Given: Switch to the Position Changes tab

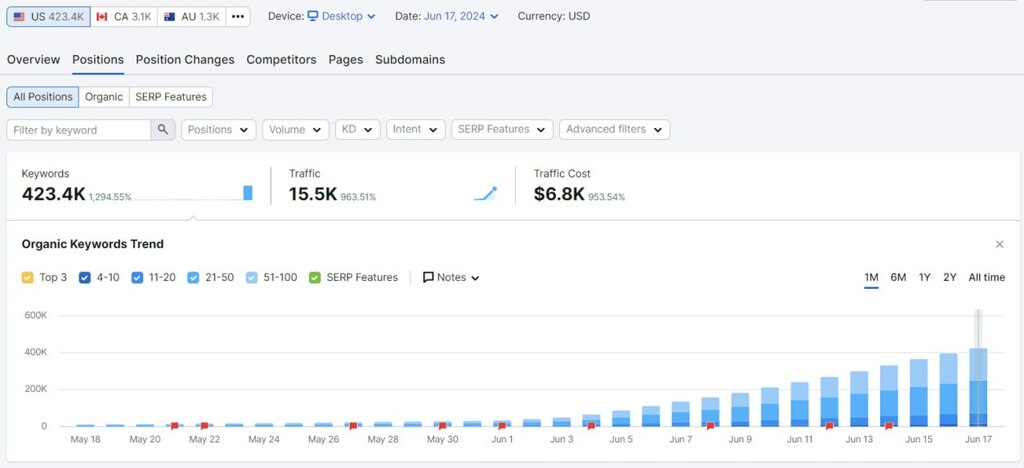Looking at the screenshot, I should (x=185, y=60).
